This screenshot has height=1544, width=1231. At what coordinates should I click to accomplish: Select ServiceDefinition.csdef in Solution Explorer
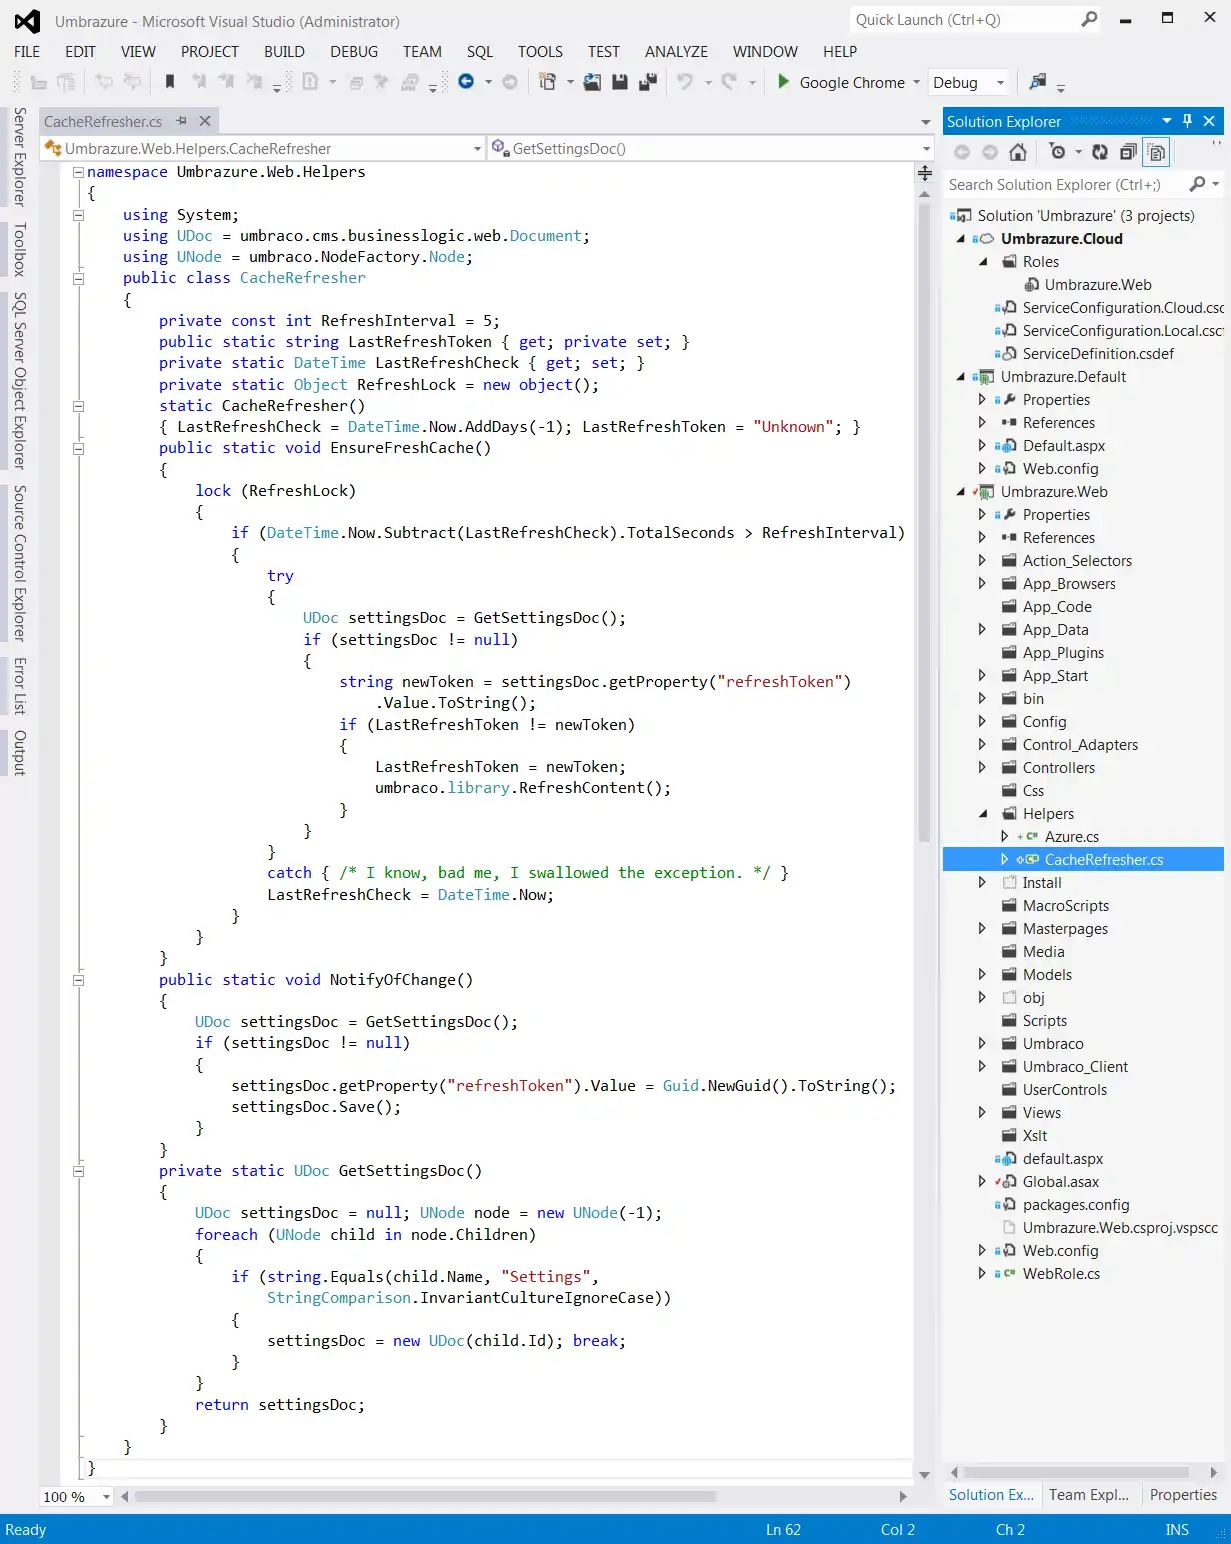tap(1098, 354)
